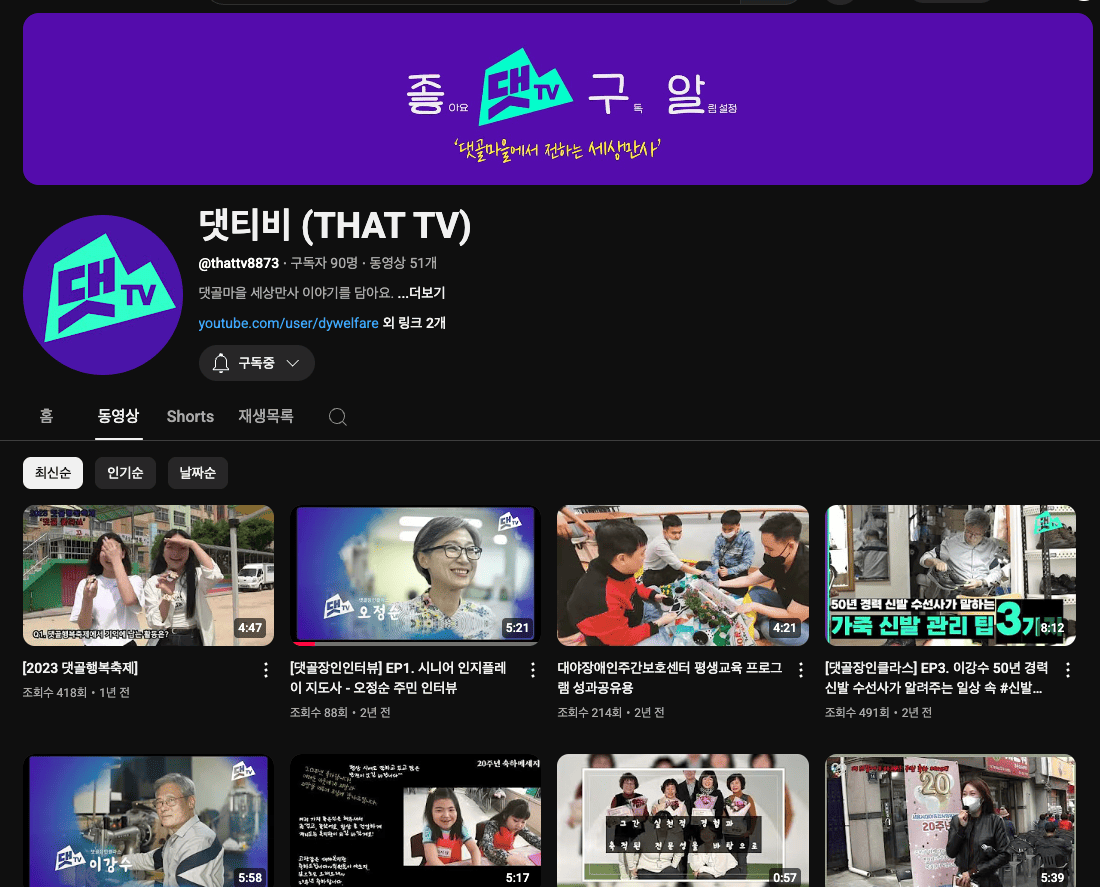Viewport: 1100px width, 887px height.
Task: Select the 날짜순 sort chip
Action: tap(197, 473)
